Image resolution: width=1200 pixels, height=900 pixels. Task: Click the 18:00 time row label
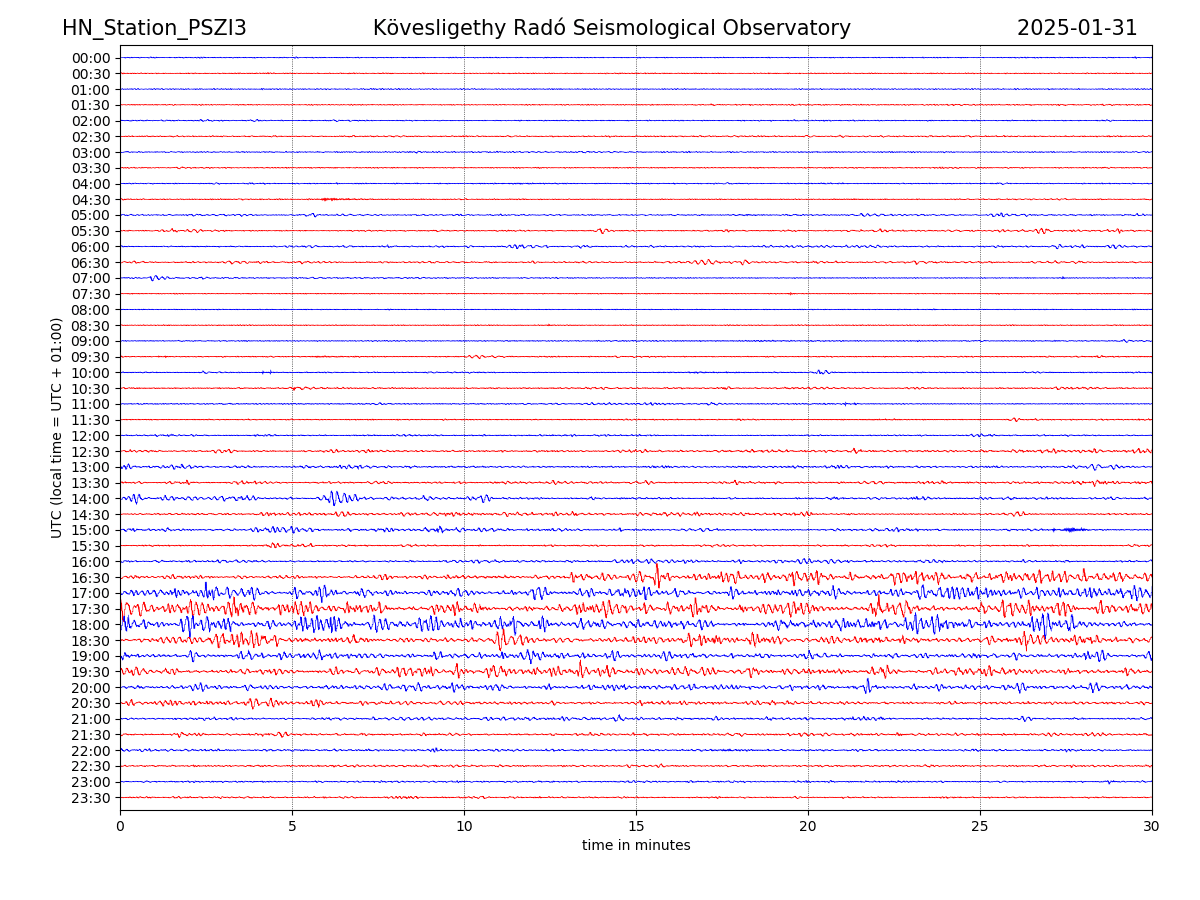90,625
